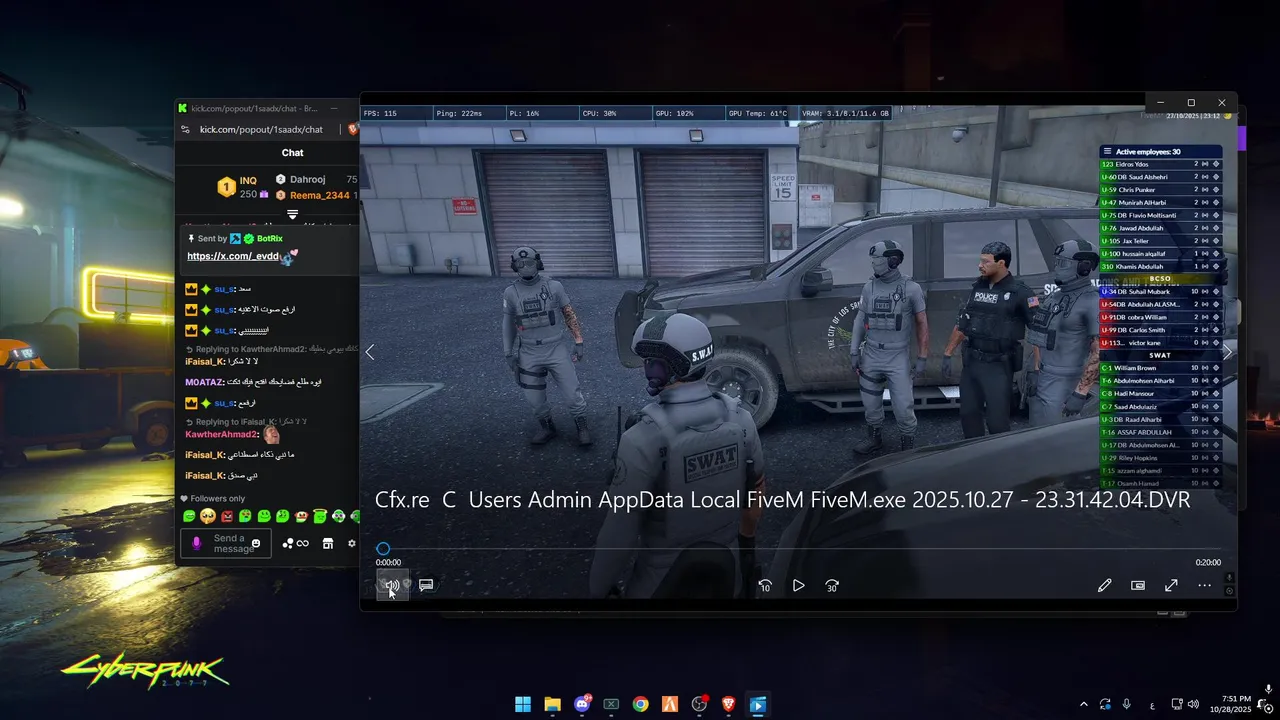Mute the video using the volume icon
Screen dimensions: 1280x720
(392, 585)
